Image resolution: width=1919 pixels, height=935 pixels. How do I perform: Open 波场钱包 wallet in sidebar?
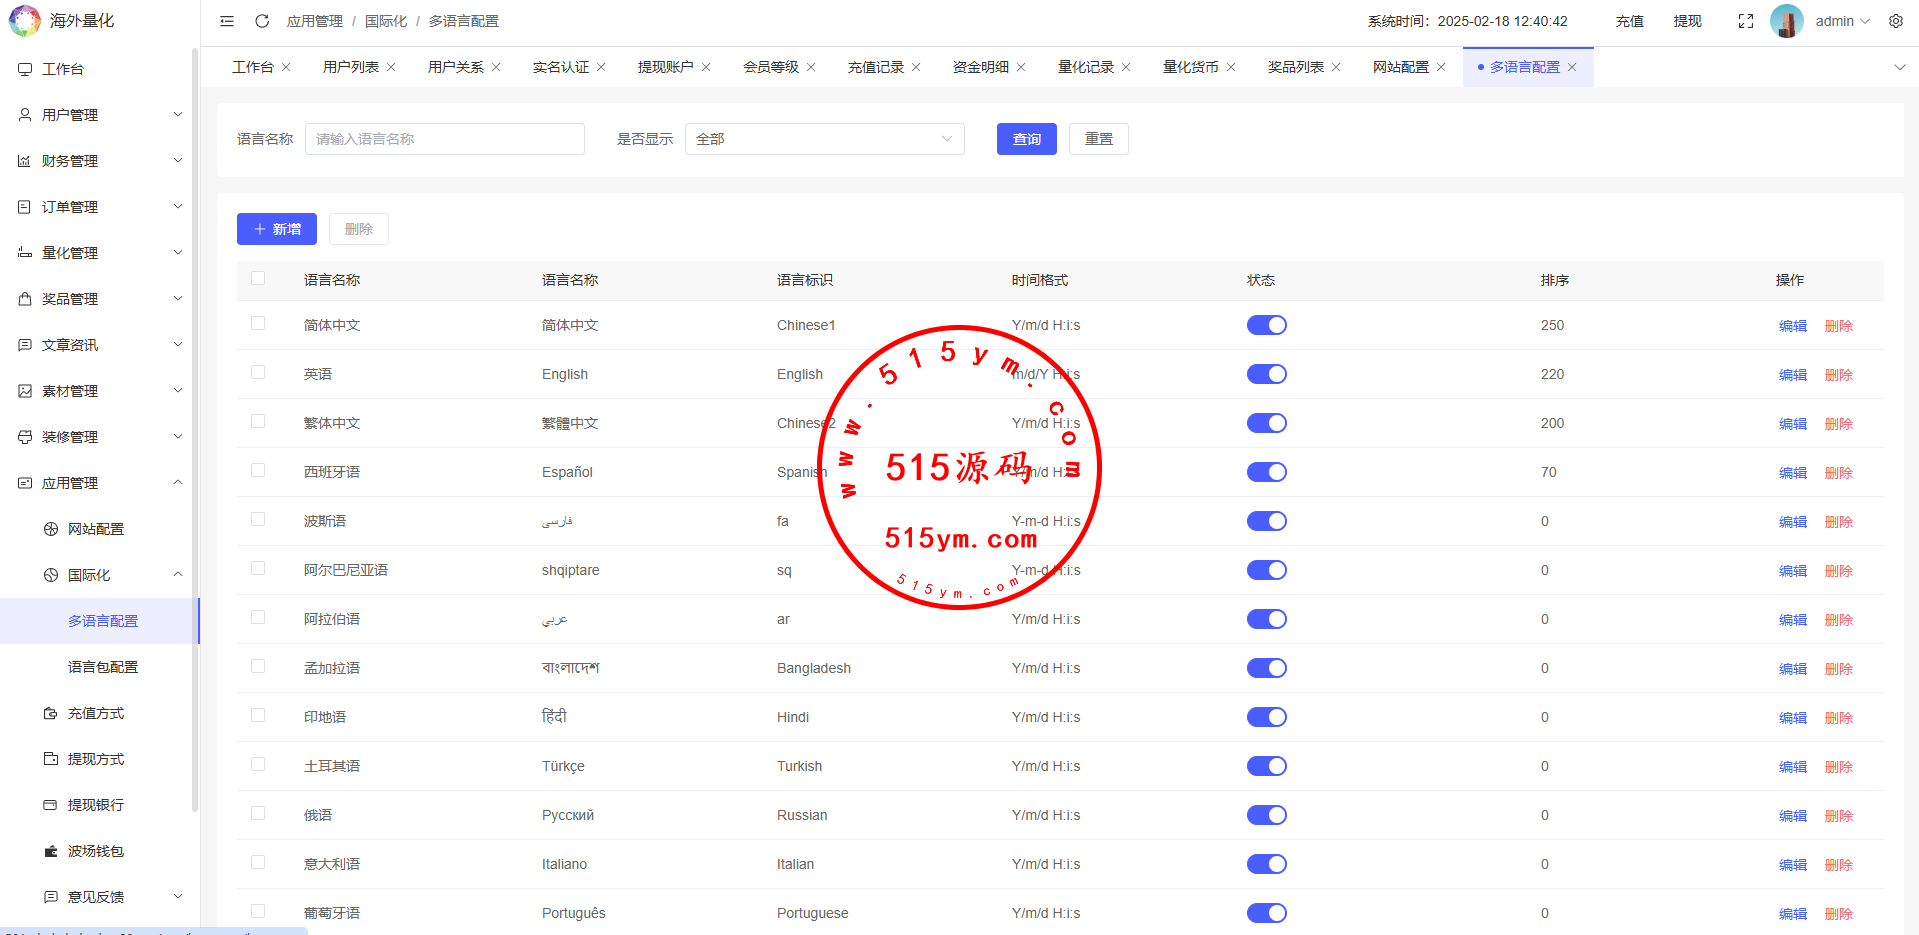pyautogui.click(x=95, y=851)
